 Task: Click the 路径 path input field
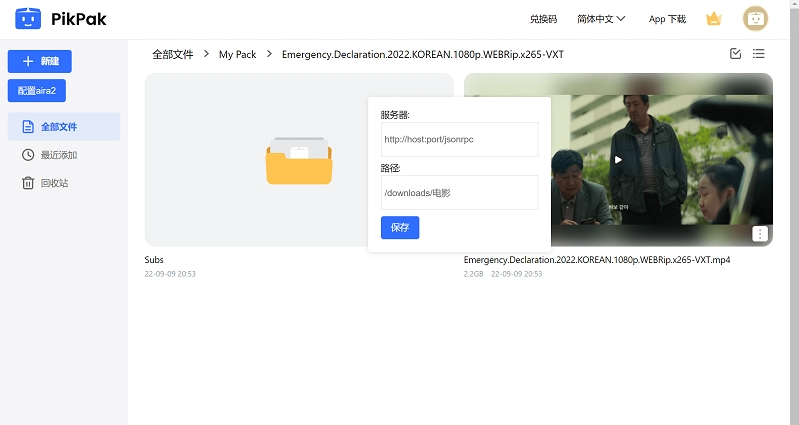click(460, 193)
